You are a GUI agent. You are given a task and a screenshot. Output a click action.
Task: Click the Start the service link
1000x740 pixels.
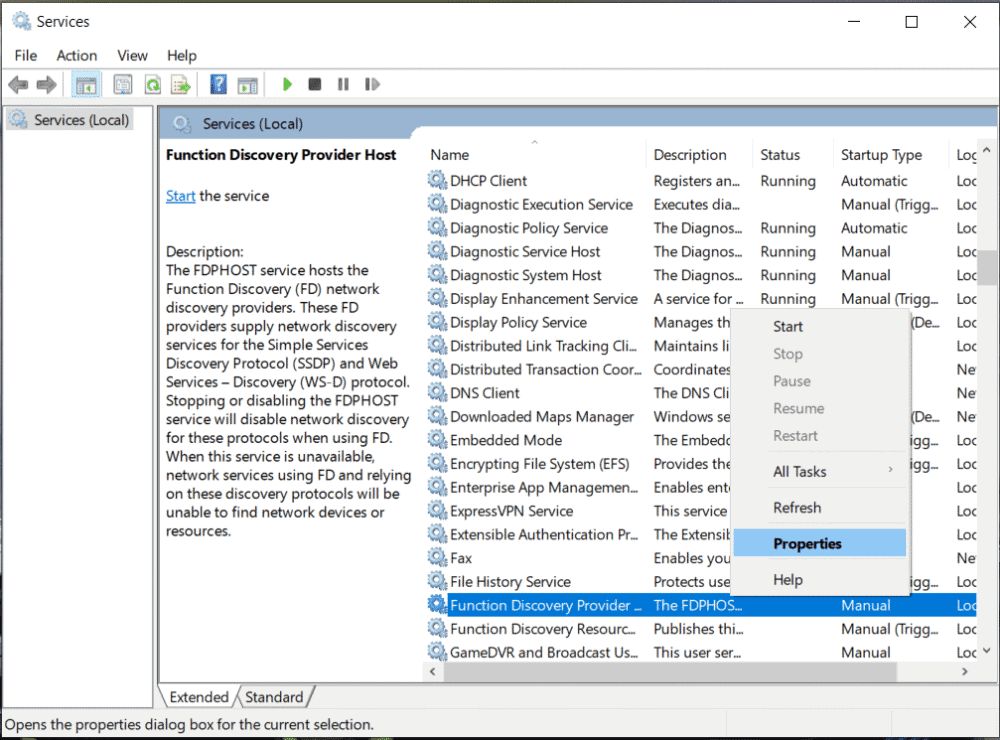tap(180, 196)
